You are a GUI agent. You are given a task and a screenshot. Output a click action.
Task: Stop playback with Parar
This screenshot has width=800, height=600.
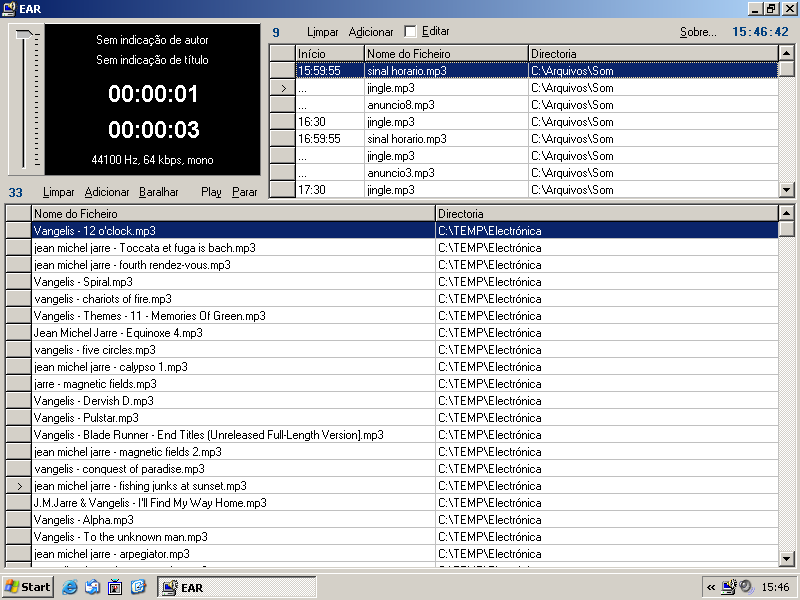click(244, 192)
